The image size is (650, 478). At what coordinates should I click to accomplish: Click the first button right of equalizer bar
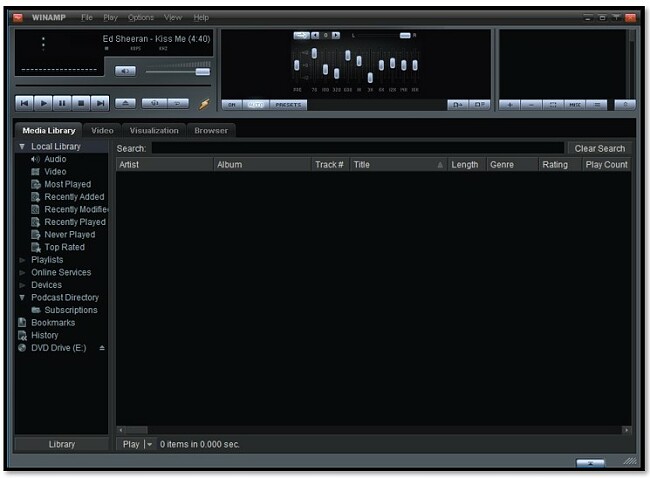pos(458,105)
